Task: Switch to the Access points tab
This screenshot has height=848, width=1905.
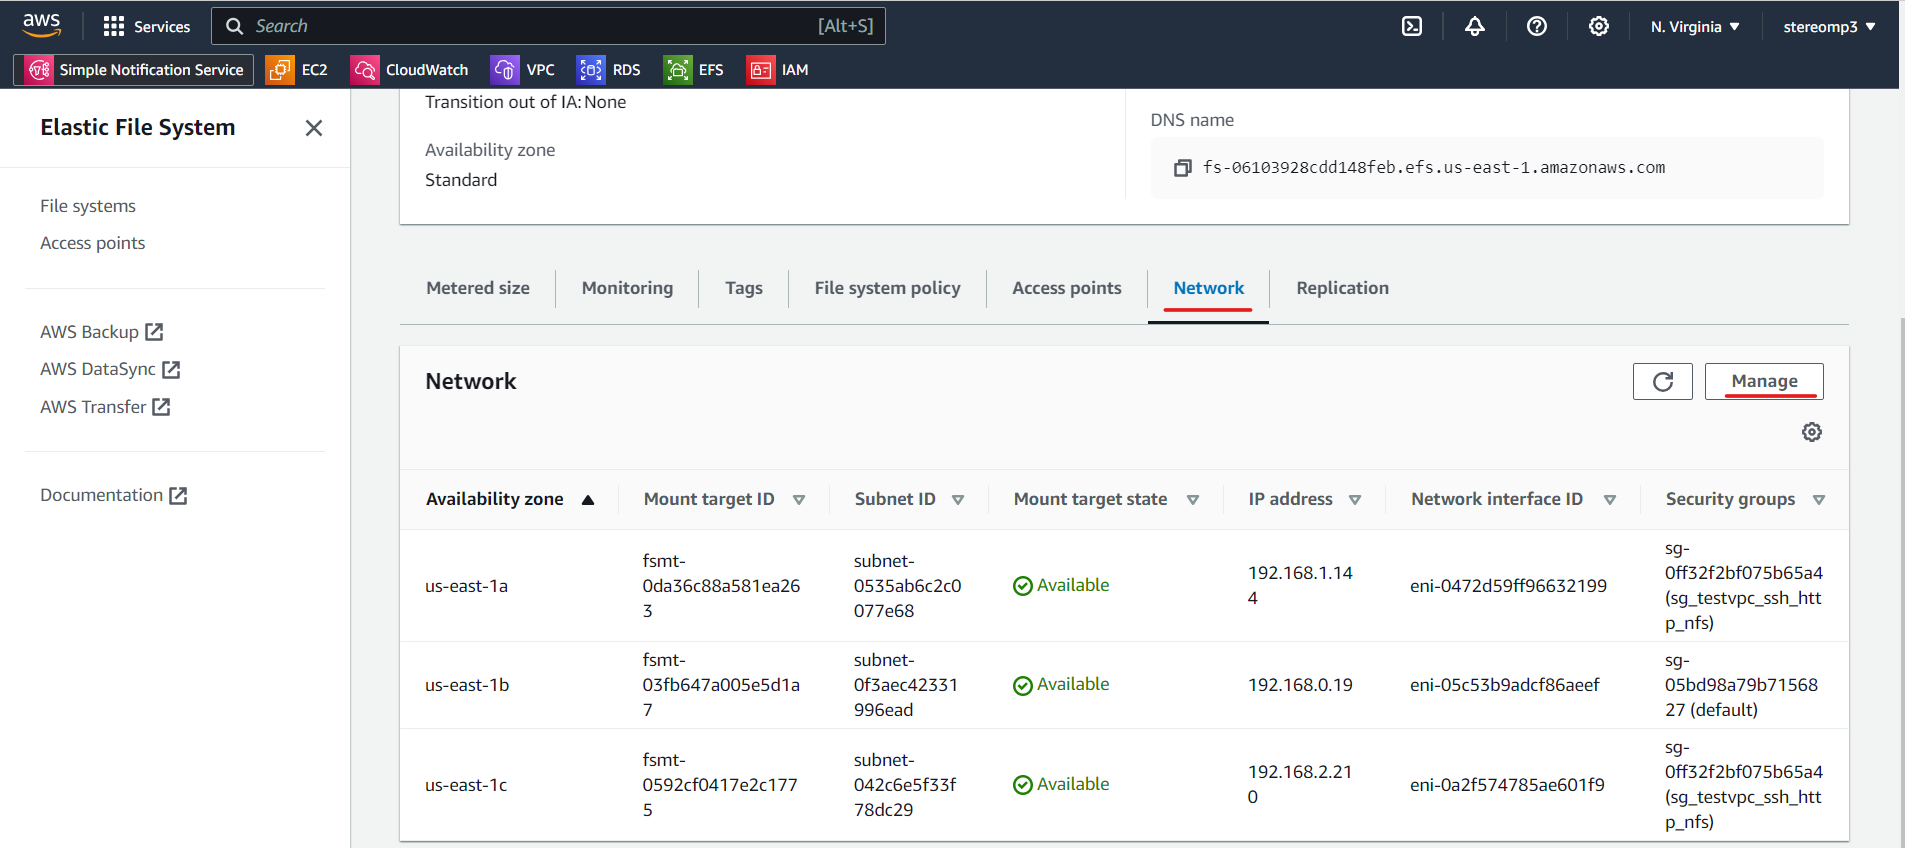Action: 1067,288
